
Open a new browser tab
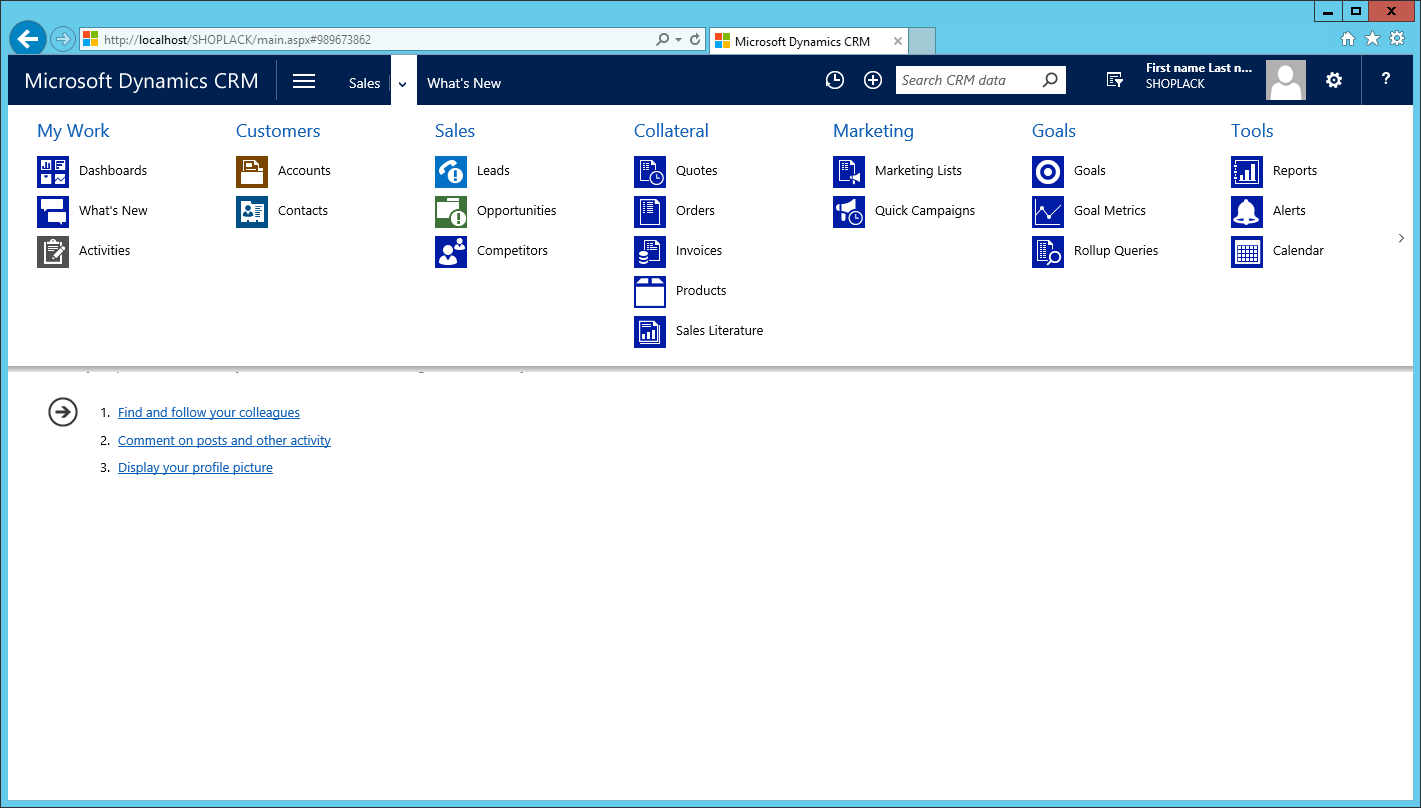(x=922, y=42)
